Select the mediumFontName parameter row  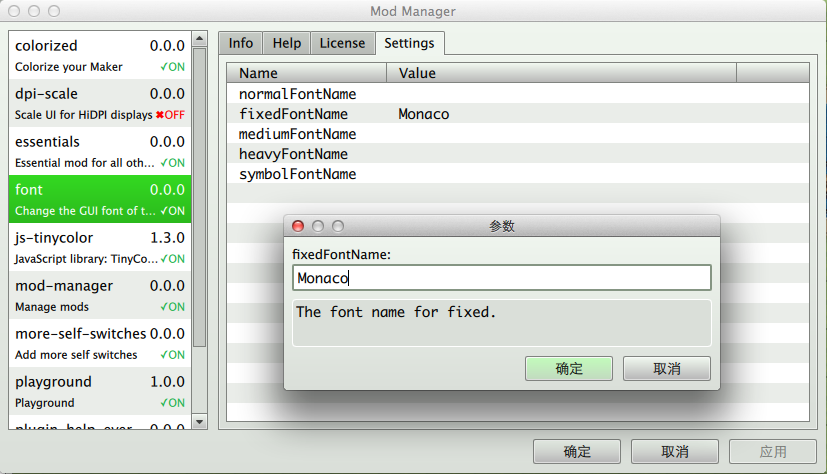518,134
